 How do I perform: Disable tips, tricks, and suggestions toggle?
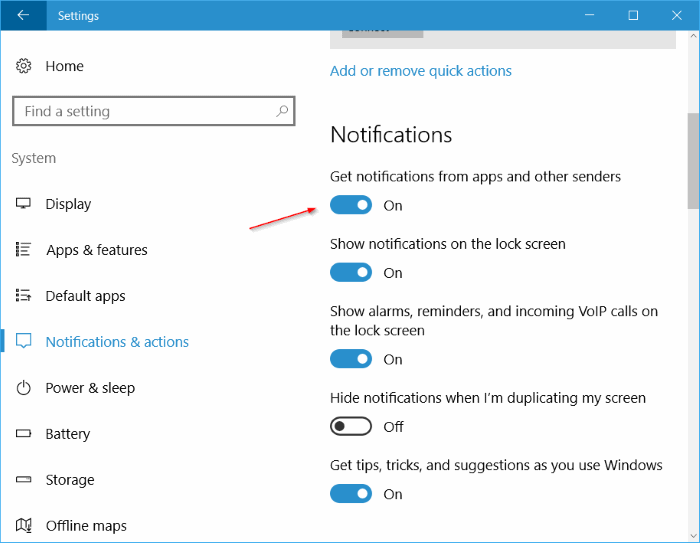[x=351, y=494]
